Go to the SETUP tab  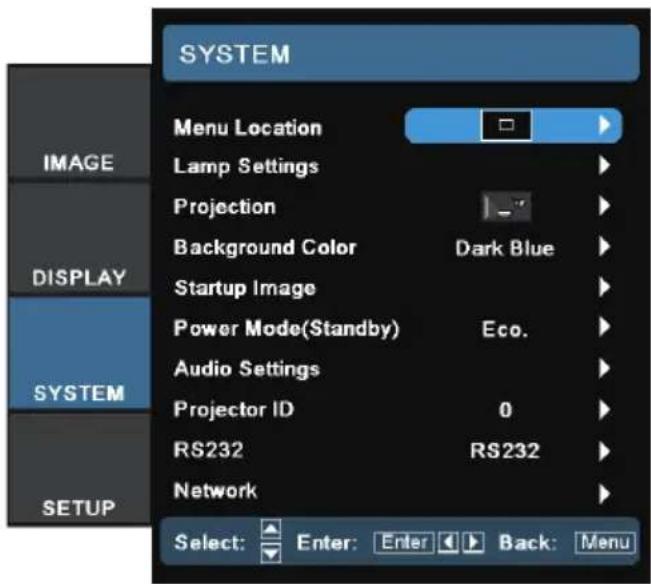click(79, 469)
